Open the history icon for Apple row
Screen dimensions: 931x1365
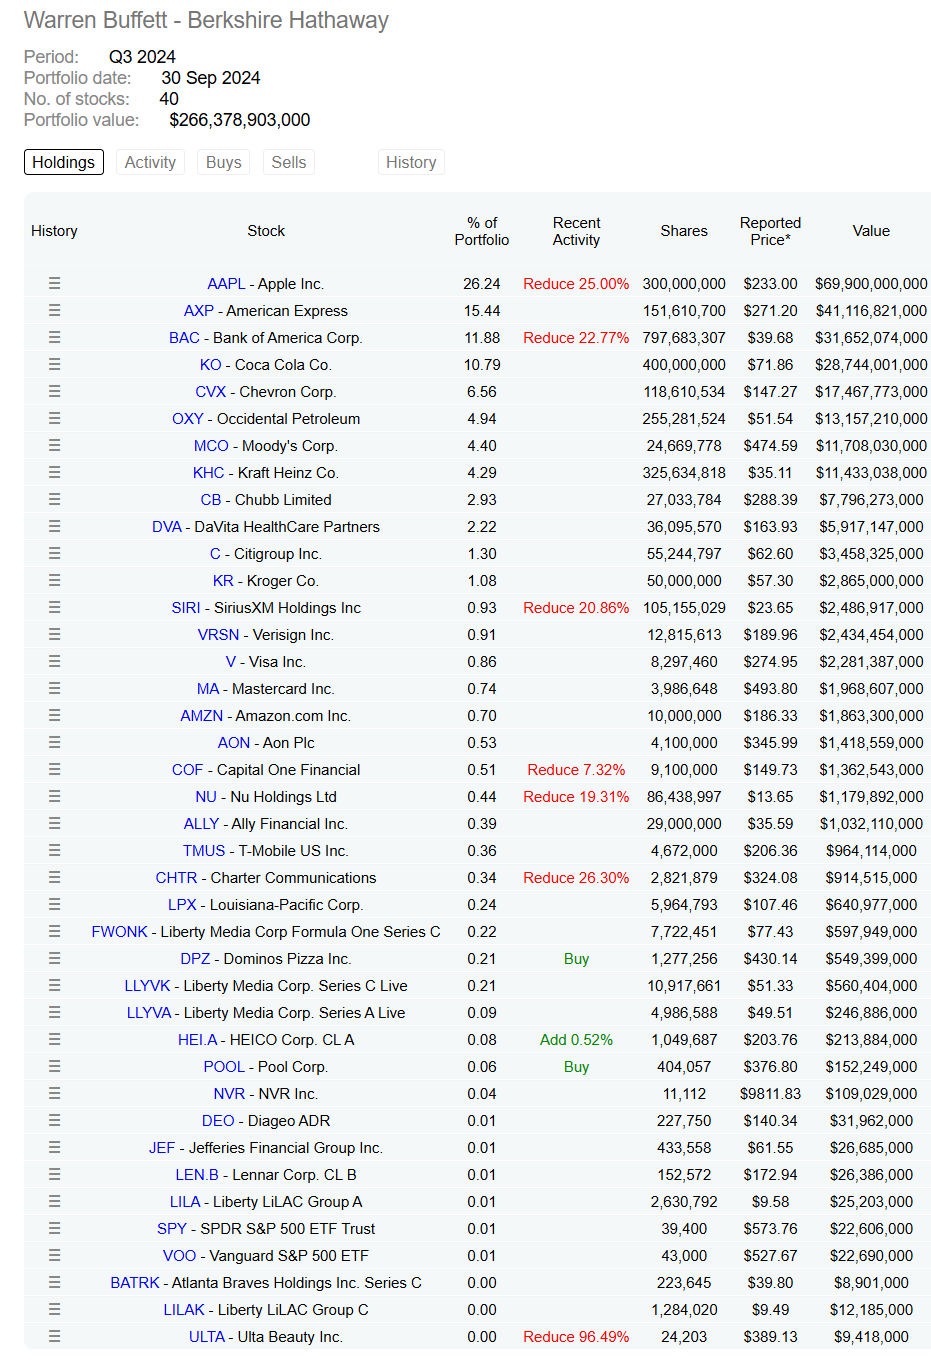tap(54, 284)
